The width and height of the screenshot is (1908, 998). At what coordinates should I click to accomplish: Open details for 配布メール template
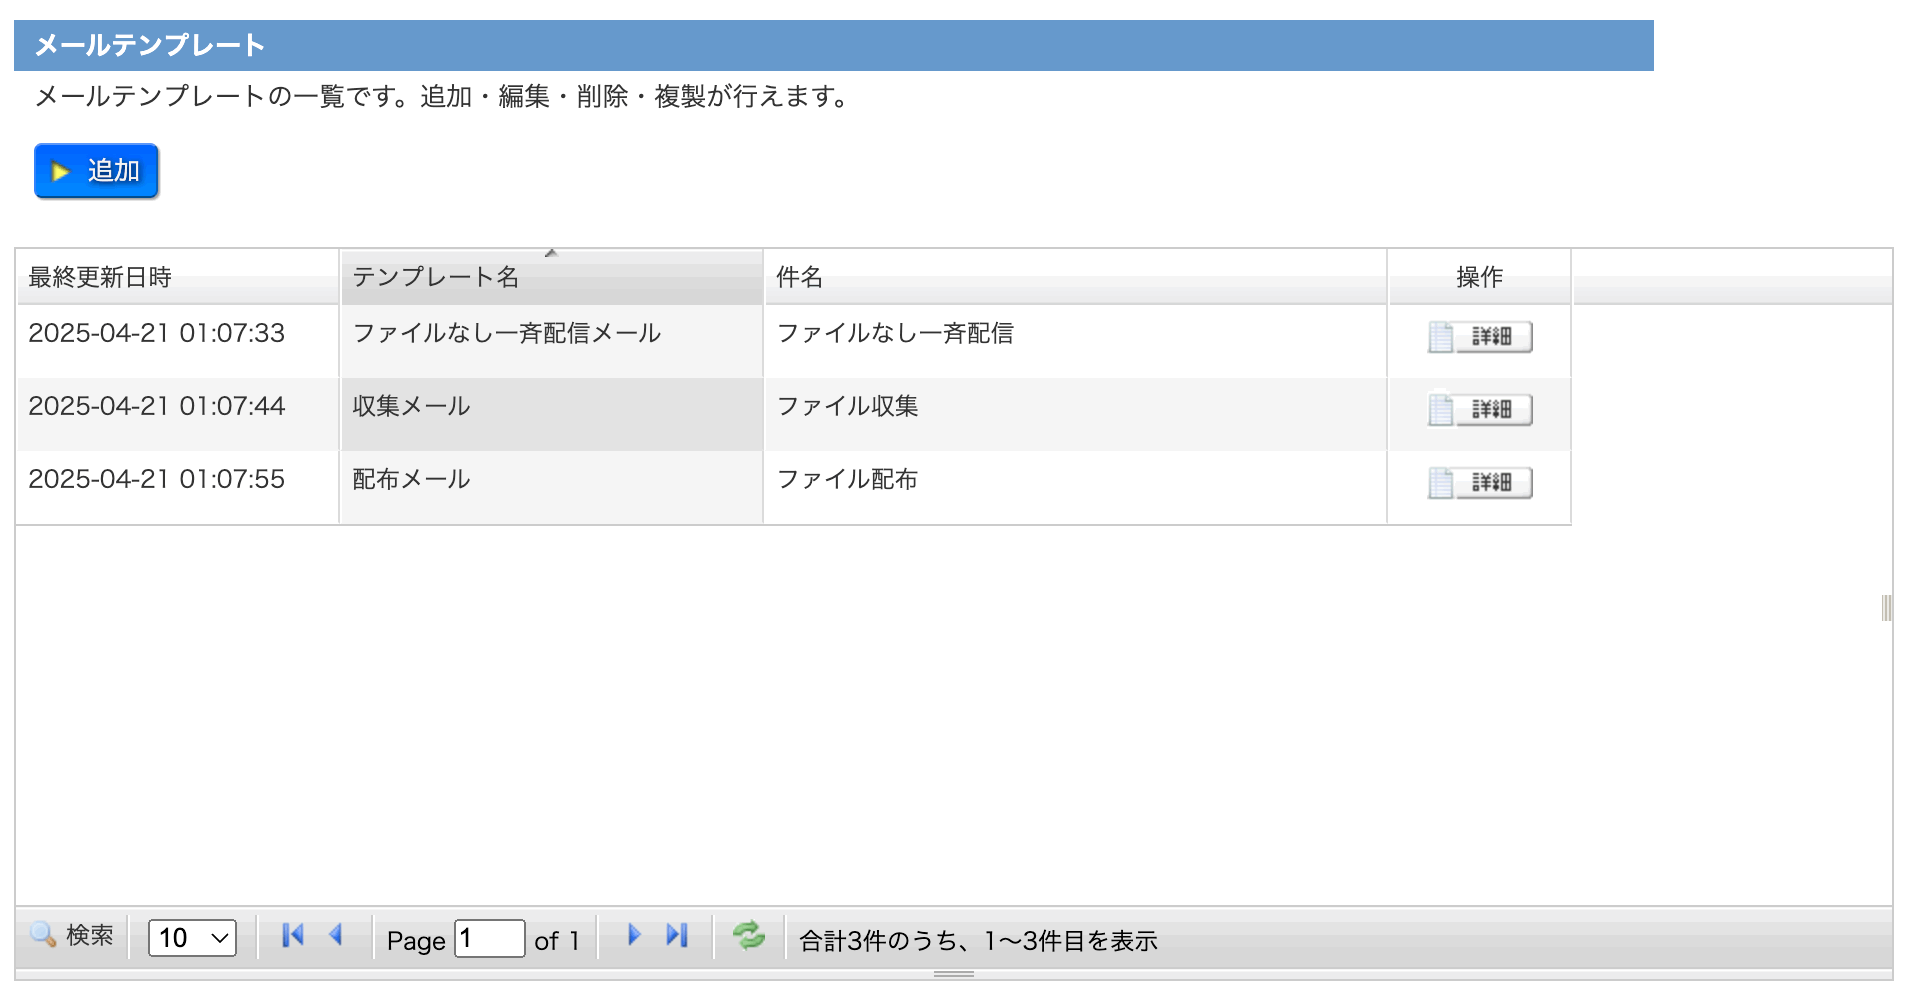pyautogui.click(x=1479, y=483)
